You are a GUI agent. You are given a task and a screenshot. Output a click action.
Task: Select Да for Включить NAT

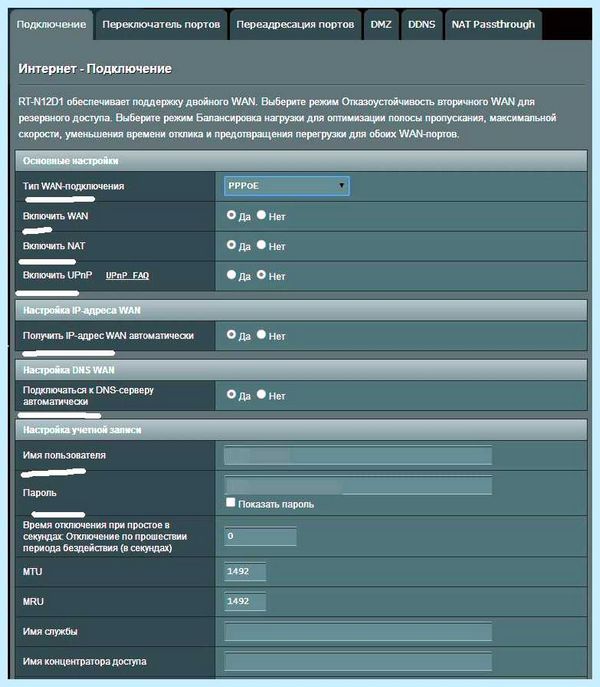231,245
